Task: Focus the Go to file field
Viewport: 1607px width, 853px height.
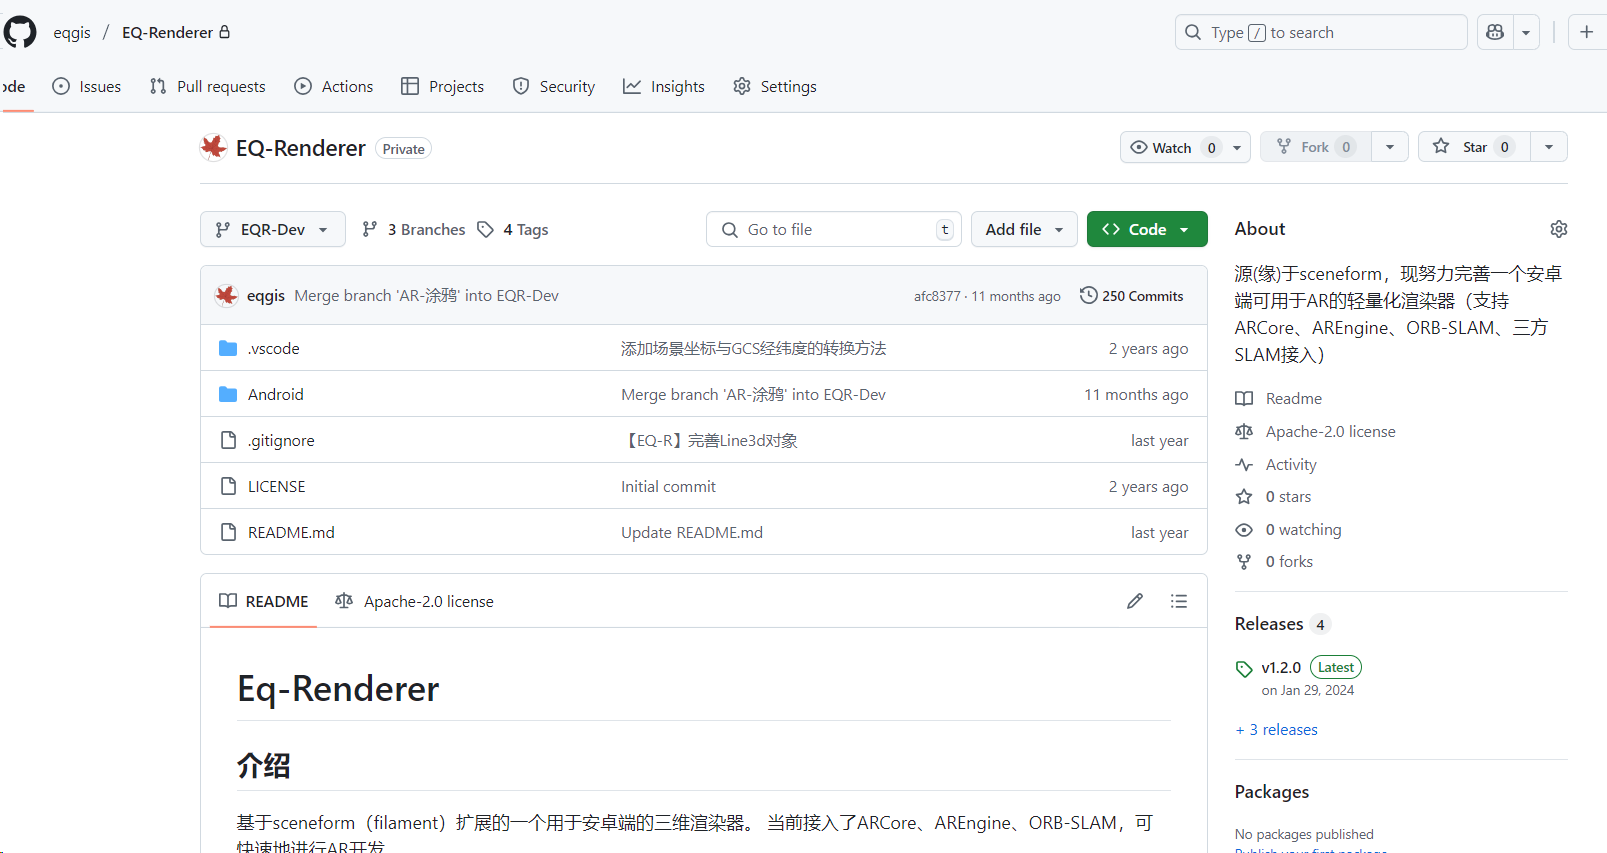Action: [x=834, y=229]
